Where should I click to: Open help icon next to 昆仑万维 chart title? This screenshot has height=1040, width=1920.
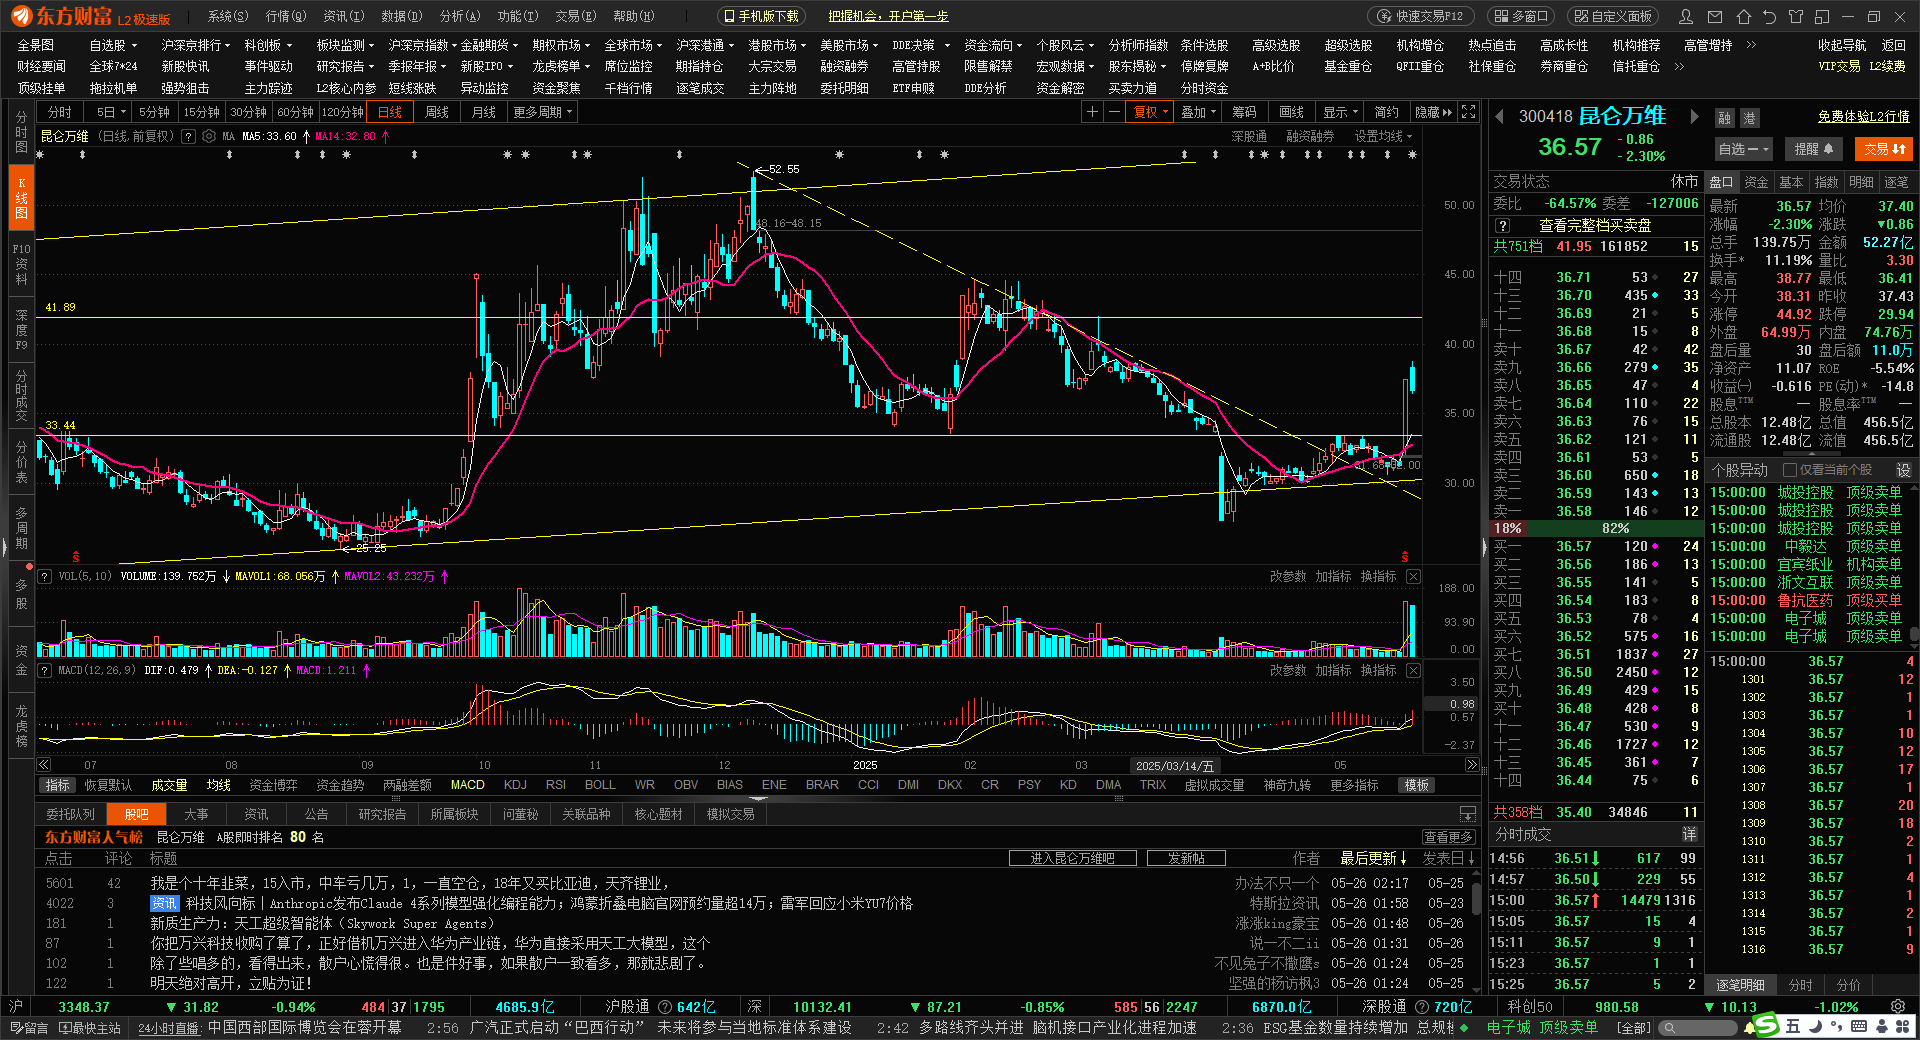[x=188, y=136]
